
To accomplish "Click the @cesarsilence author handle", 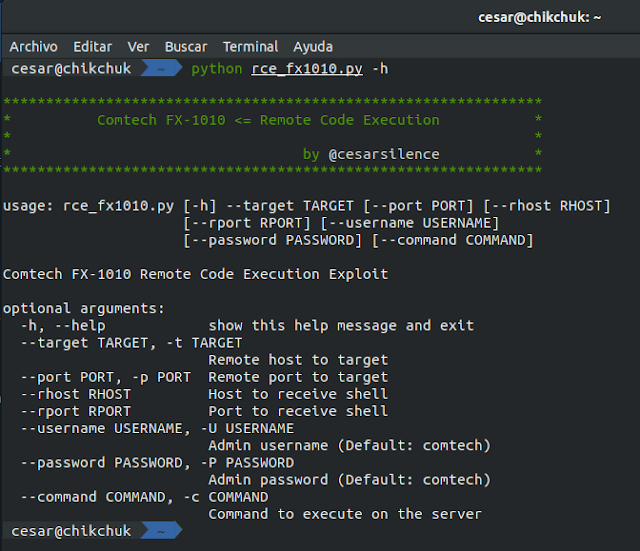I will 384,154.
